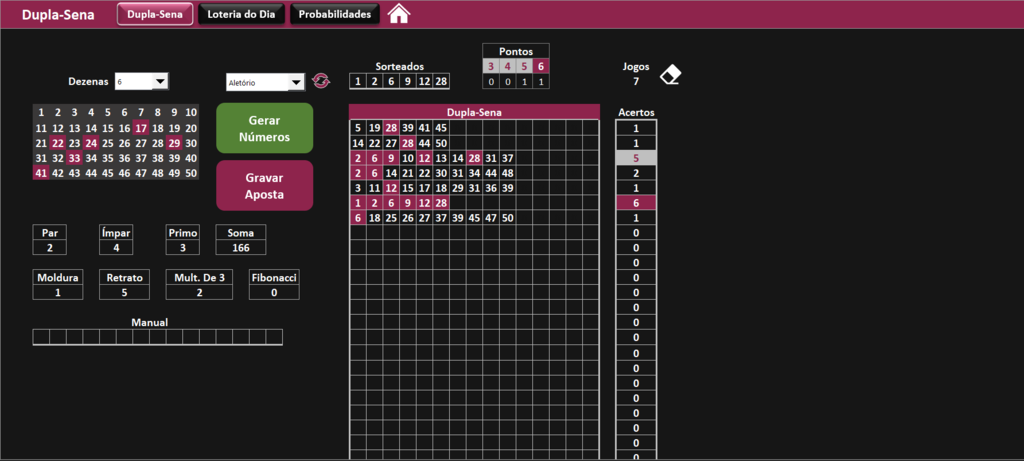Click the Mult. De 3 value

point(199,293)
